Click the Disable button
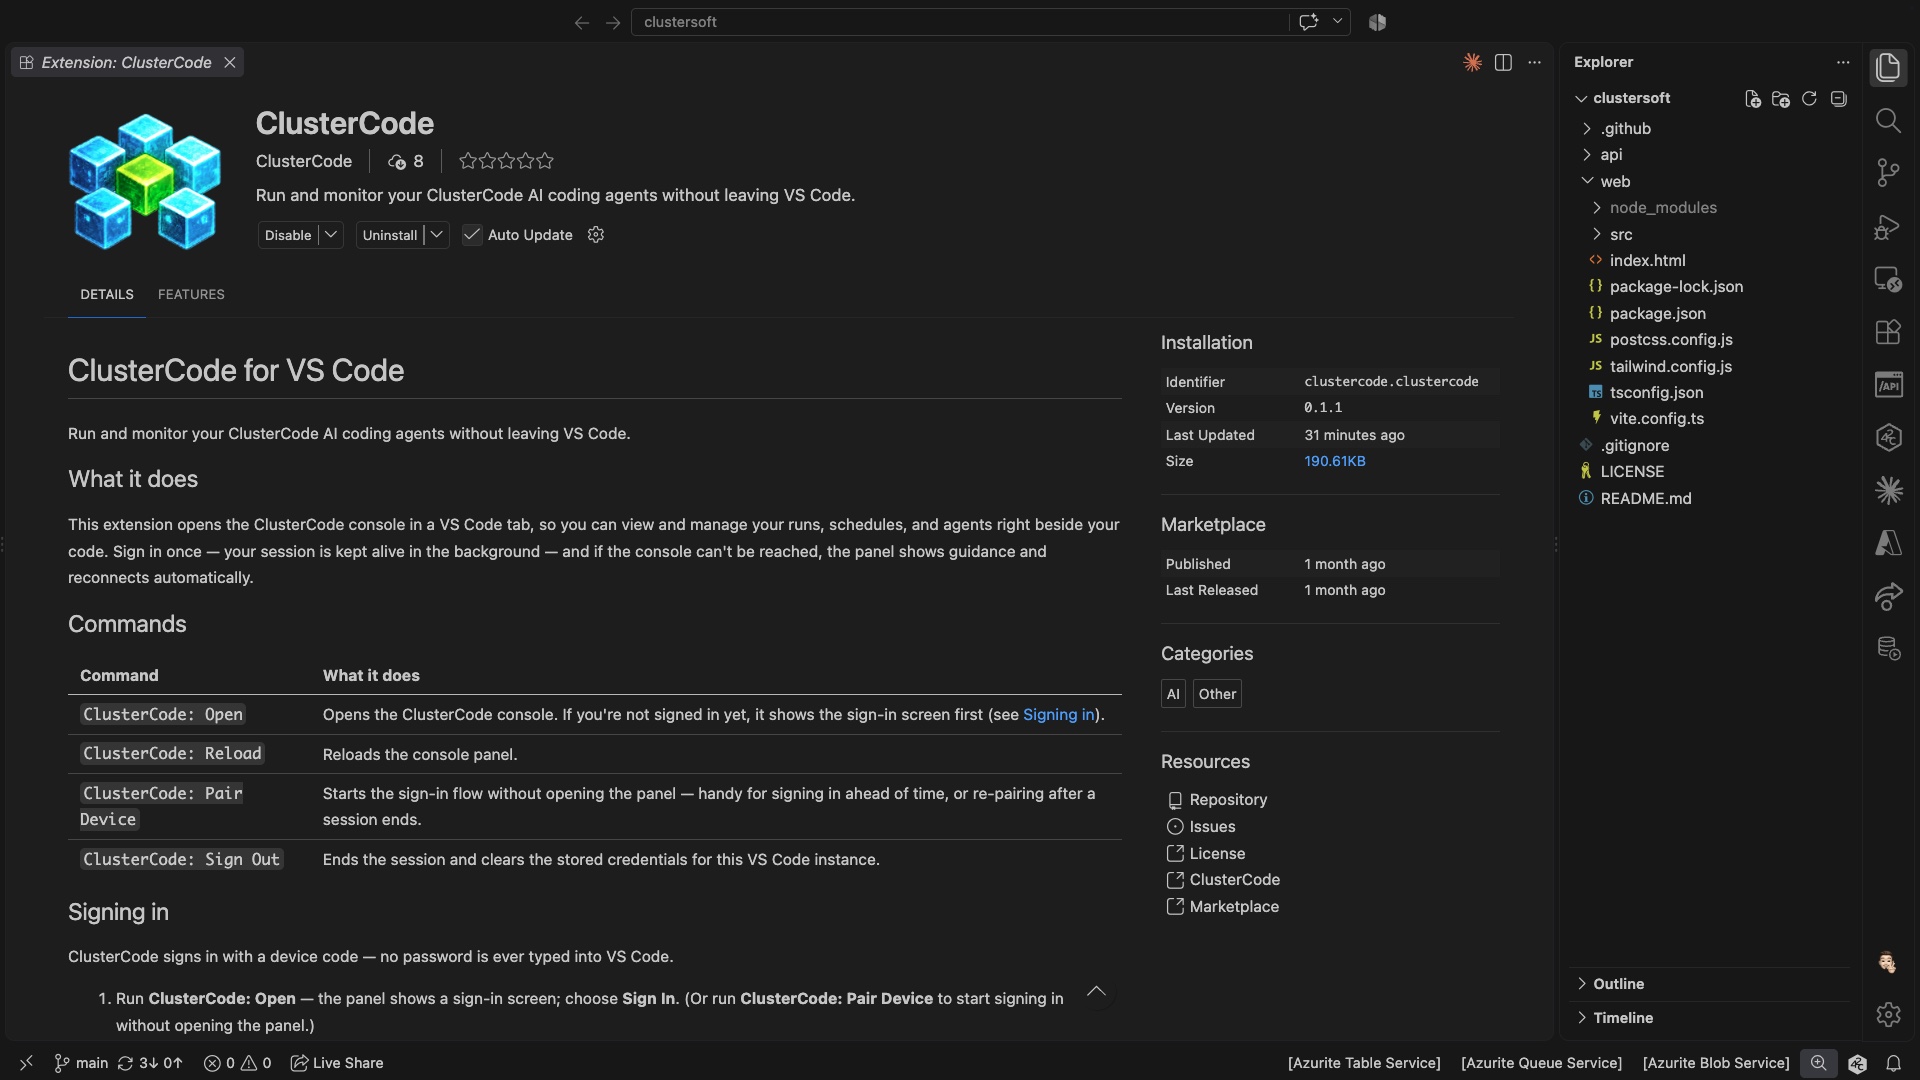 [x=288, y=235]
